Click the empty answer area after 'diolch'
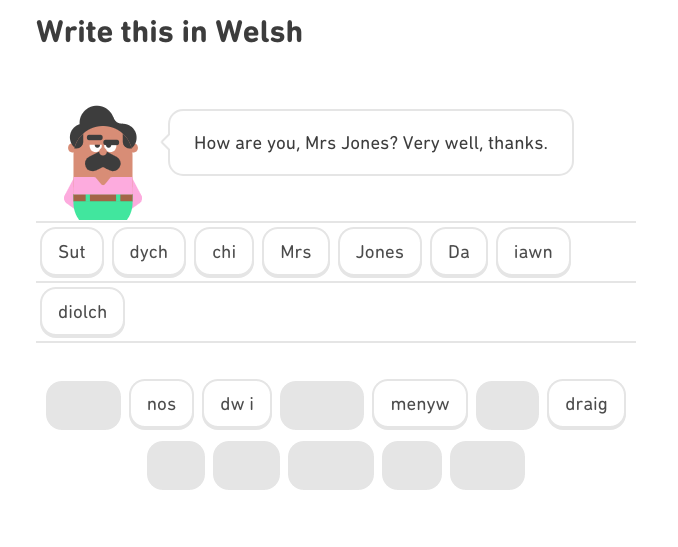This screenshot has width=678, height=547. (x=381, y=312)
